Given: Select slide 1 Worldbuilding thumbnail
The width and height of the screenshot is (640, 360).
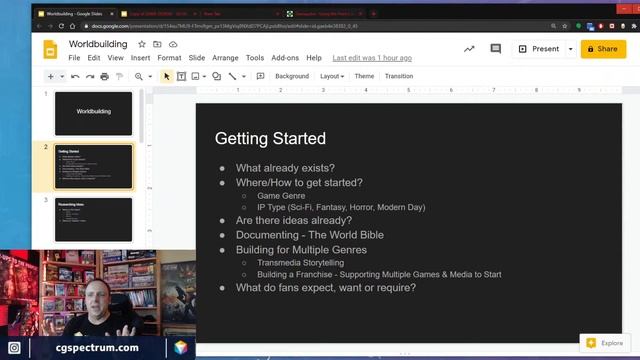Looking at the screenshot, I should pyautogui.click(x=93, y=113).
